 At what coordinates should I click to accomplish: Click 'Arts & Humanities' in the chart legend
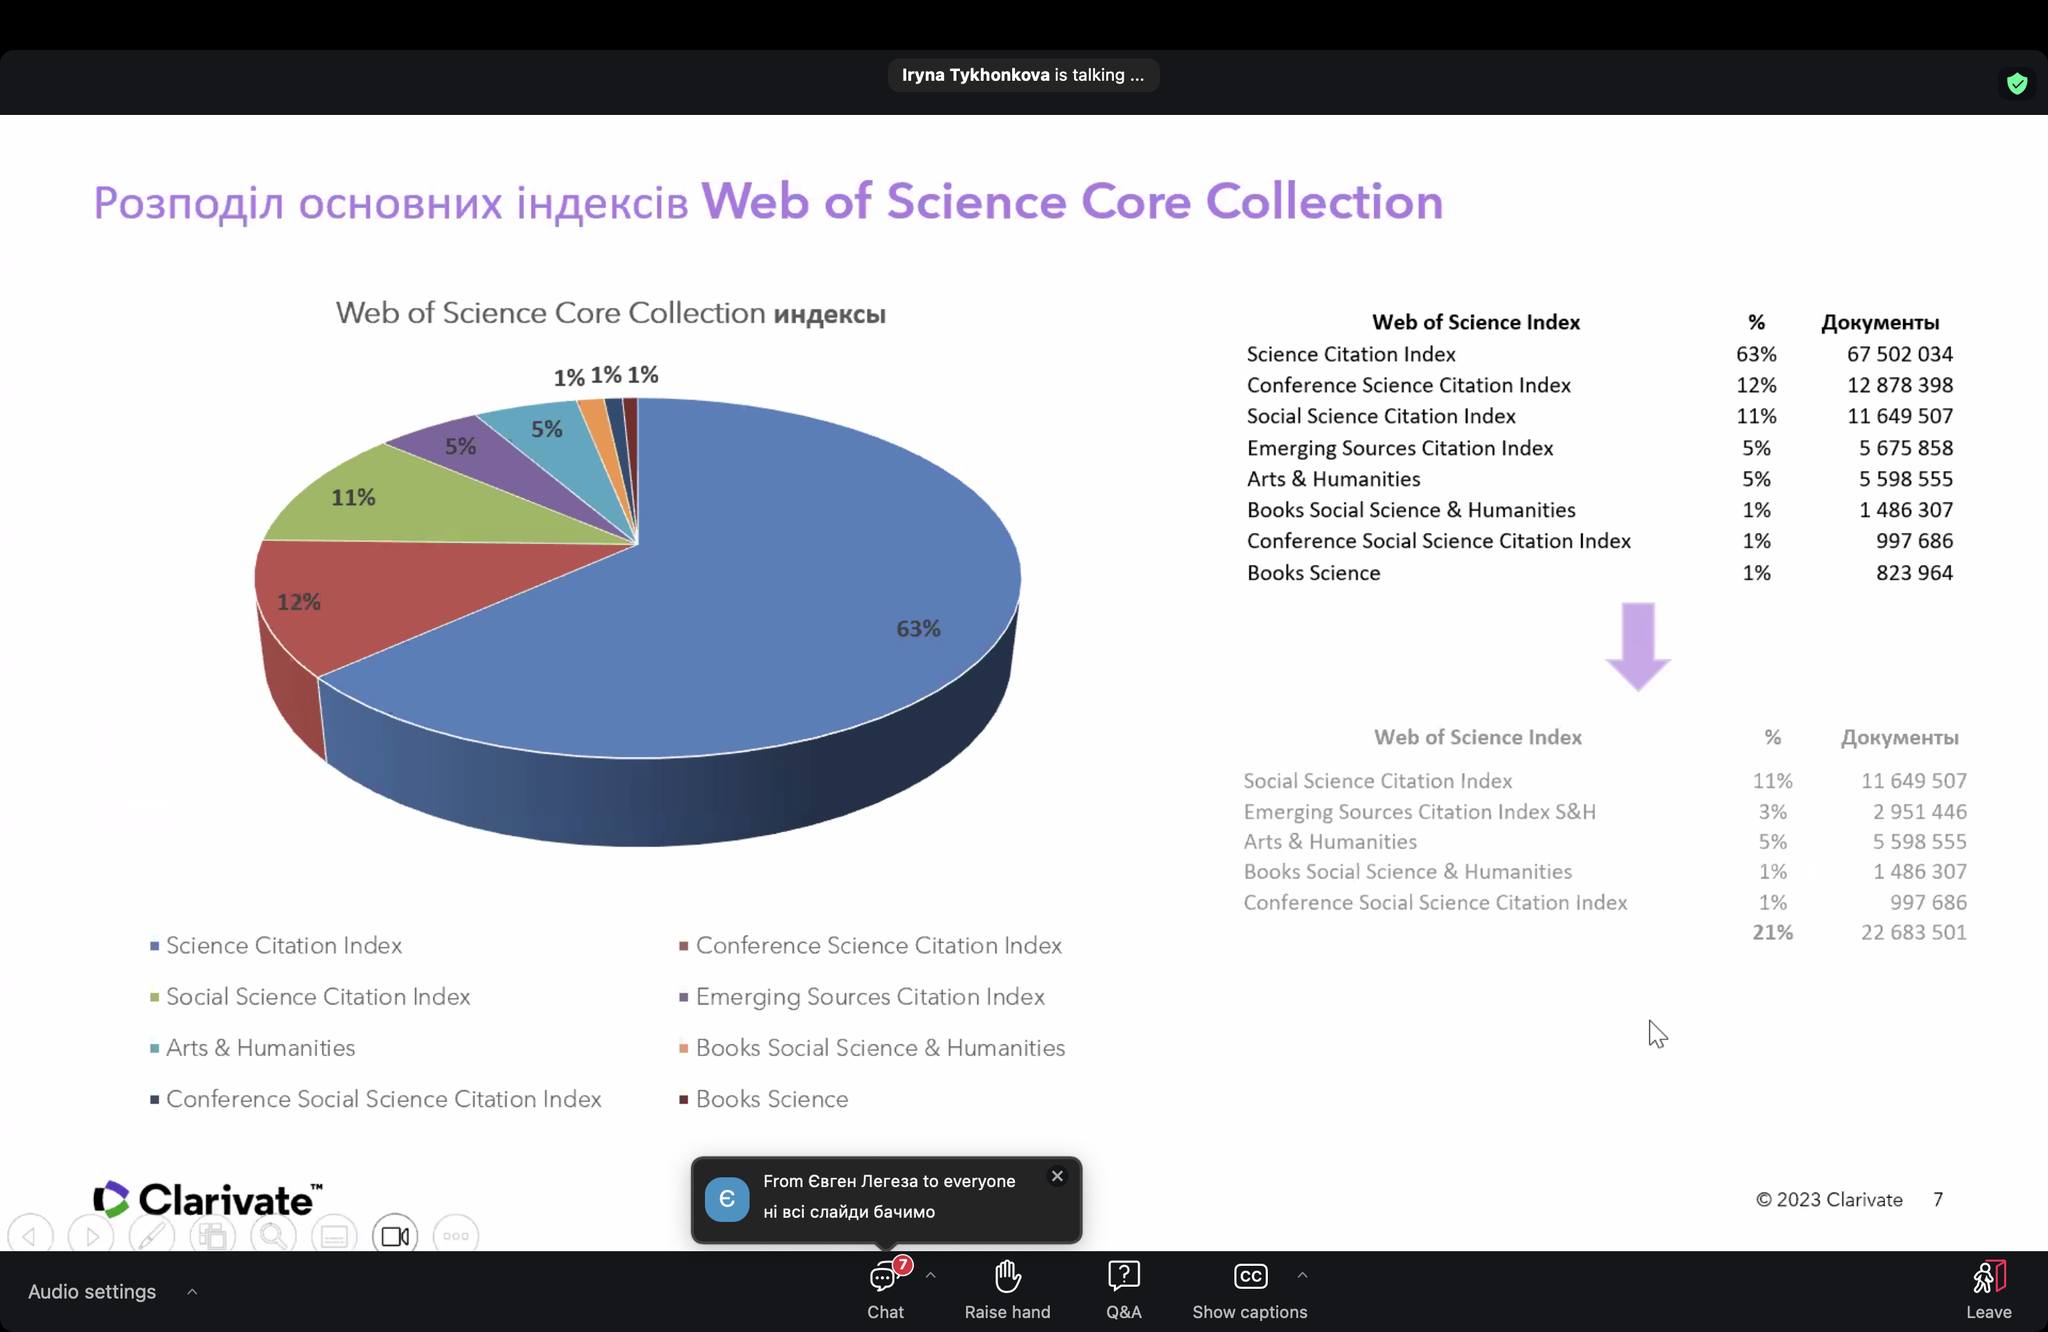coord(260,1048)
